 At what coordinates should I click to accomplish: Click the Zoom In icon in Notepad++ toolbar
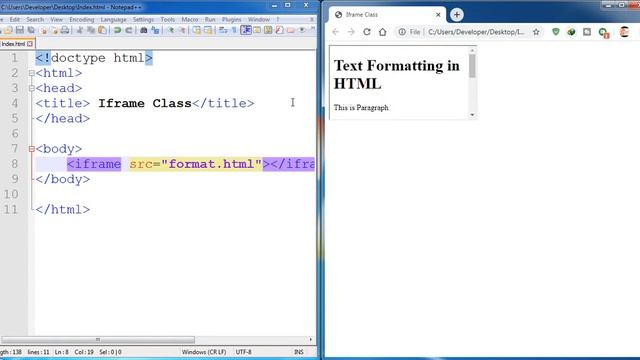point(171,30)
